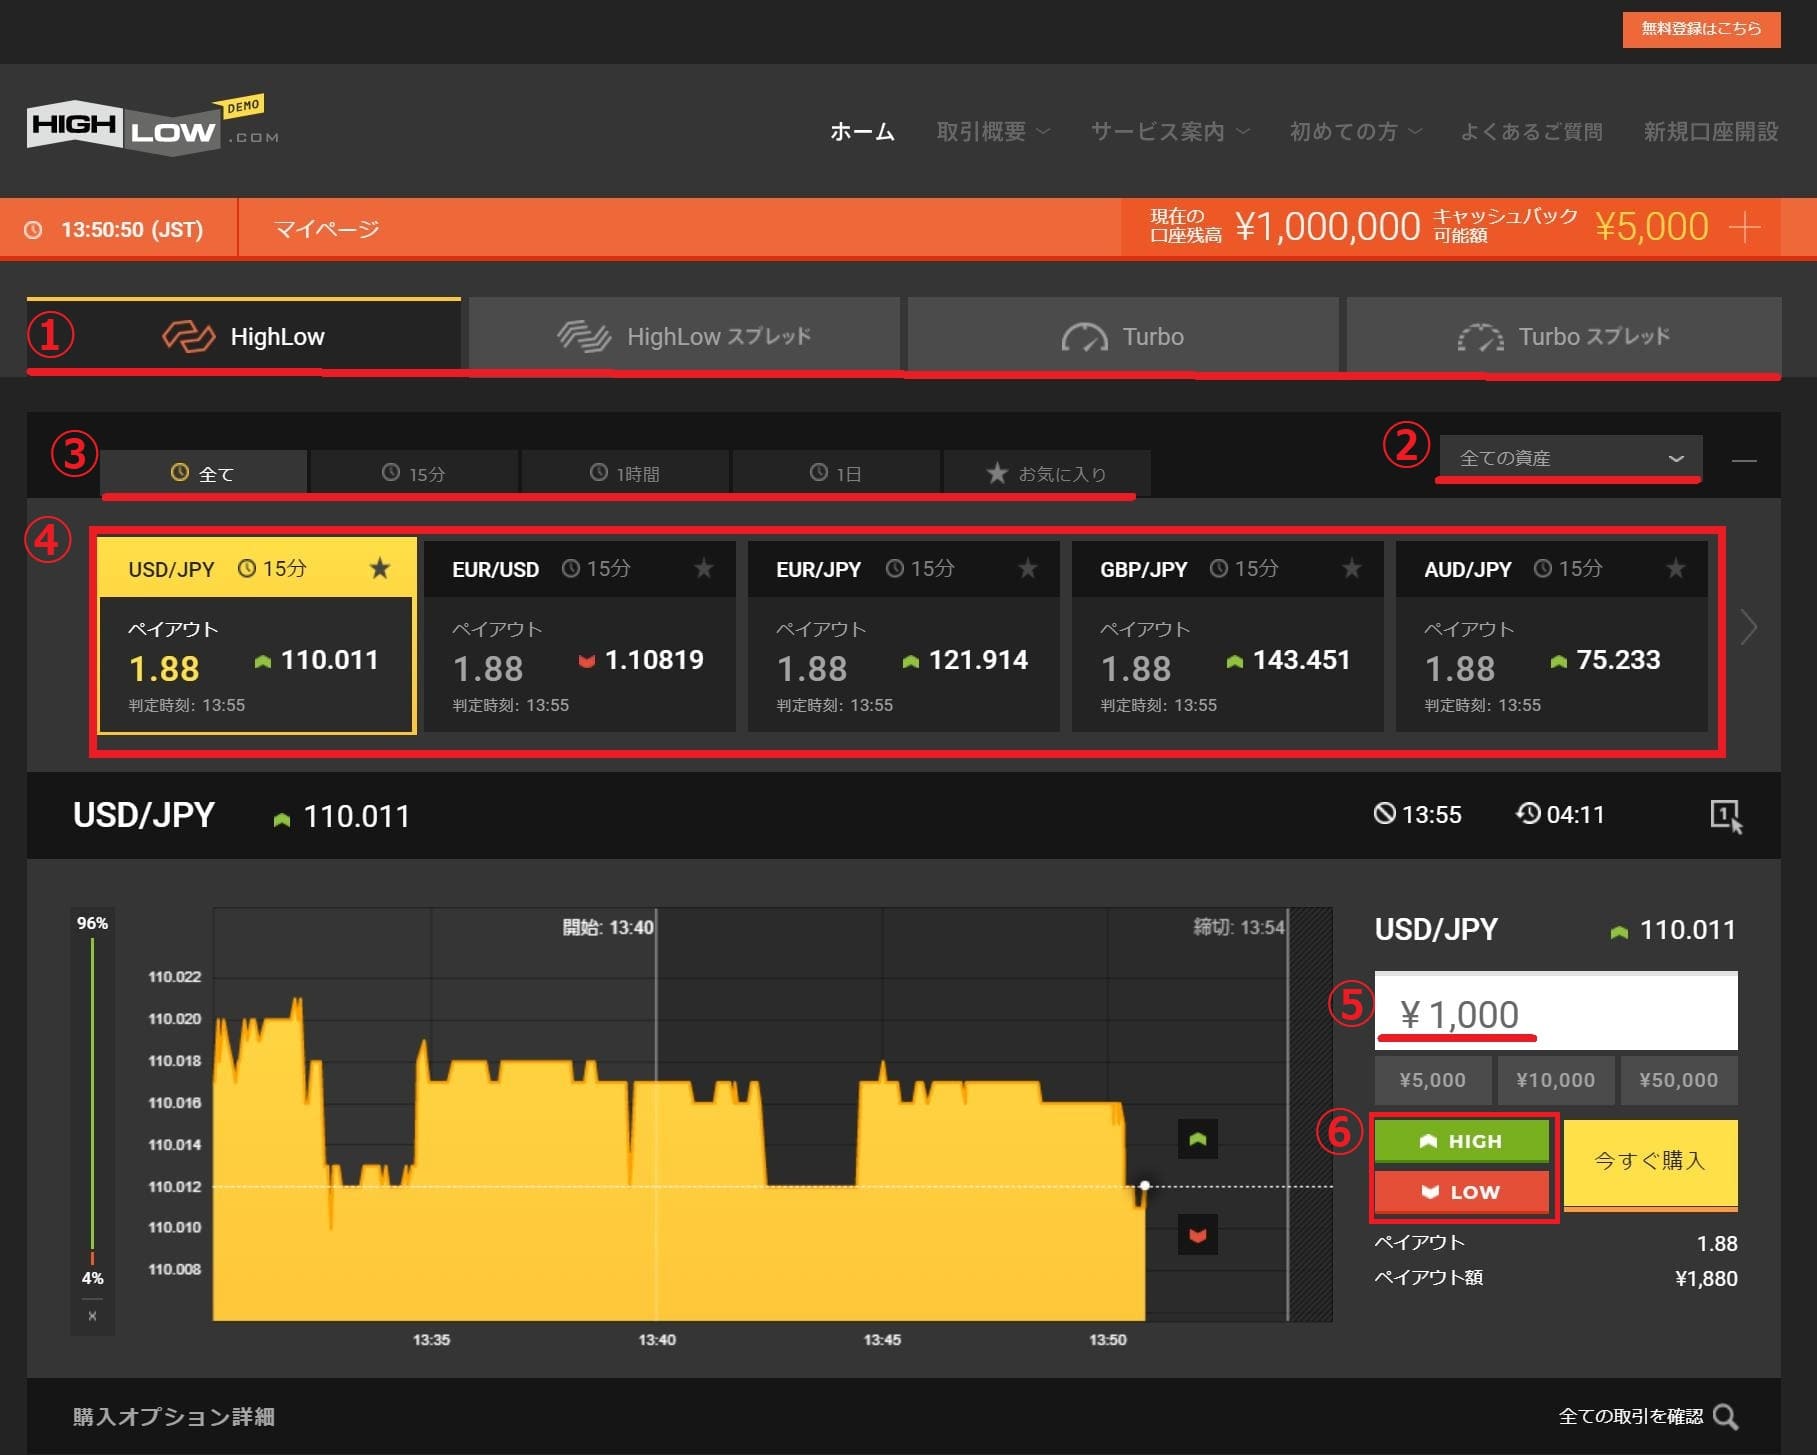Click the account balance ¥1,000,000
Viewport: 1817px width, 1455px height.
[1328, 227]
